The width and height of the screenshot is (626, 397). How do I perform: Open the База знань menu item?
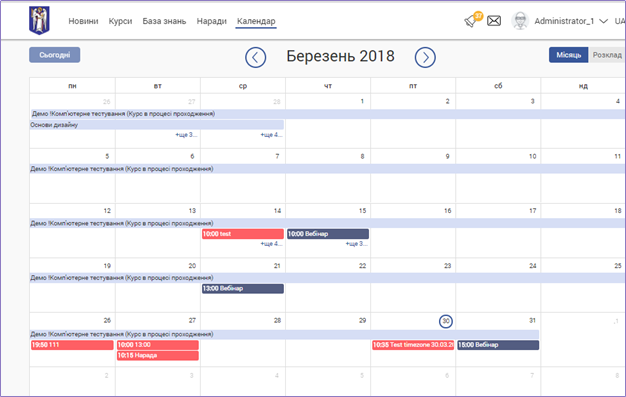point(164,21)
